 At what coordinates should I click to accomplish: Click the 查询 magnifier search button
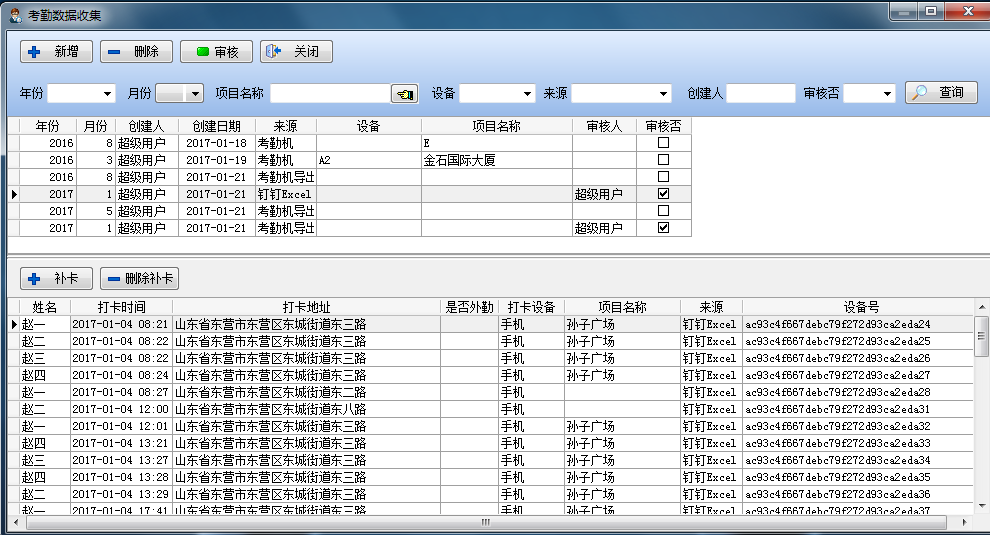point(941,93)
